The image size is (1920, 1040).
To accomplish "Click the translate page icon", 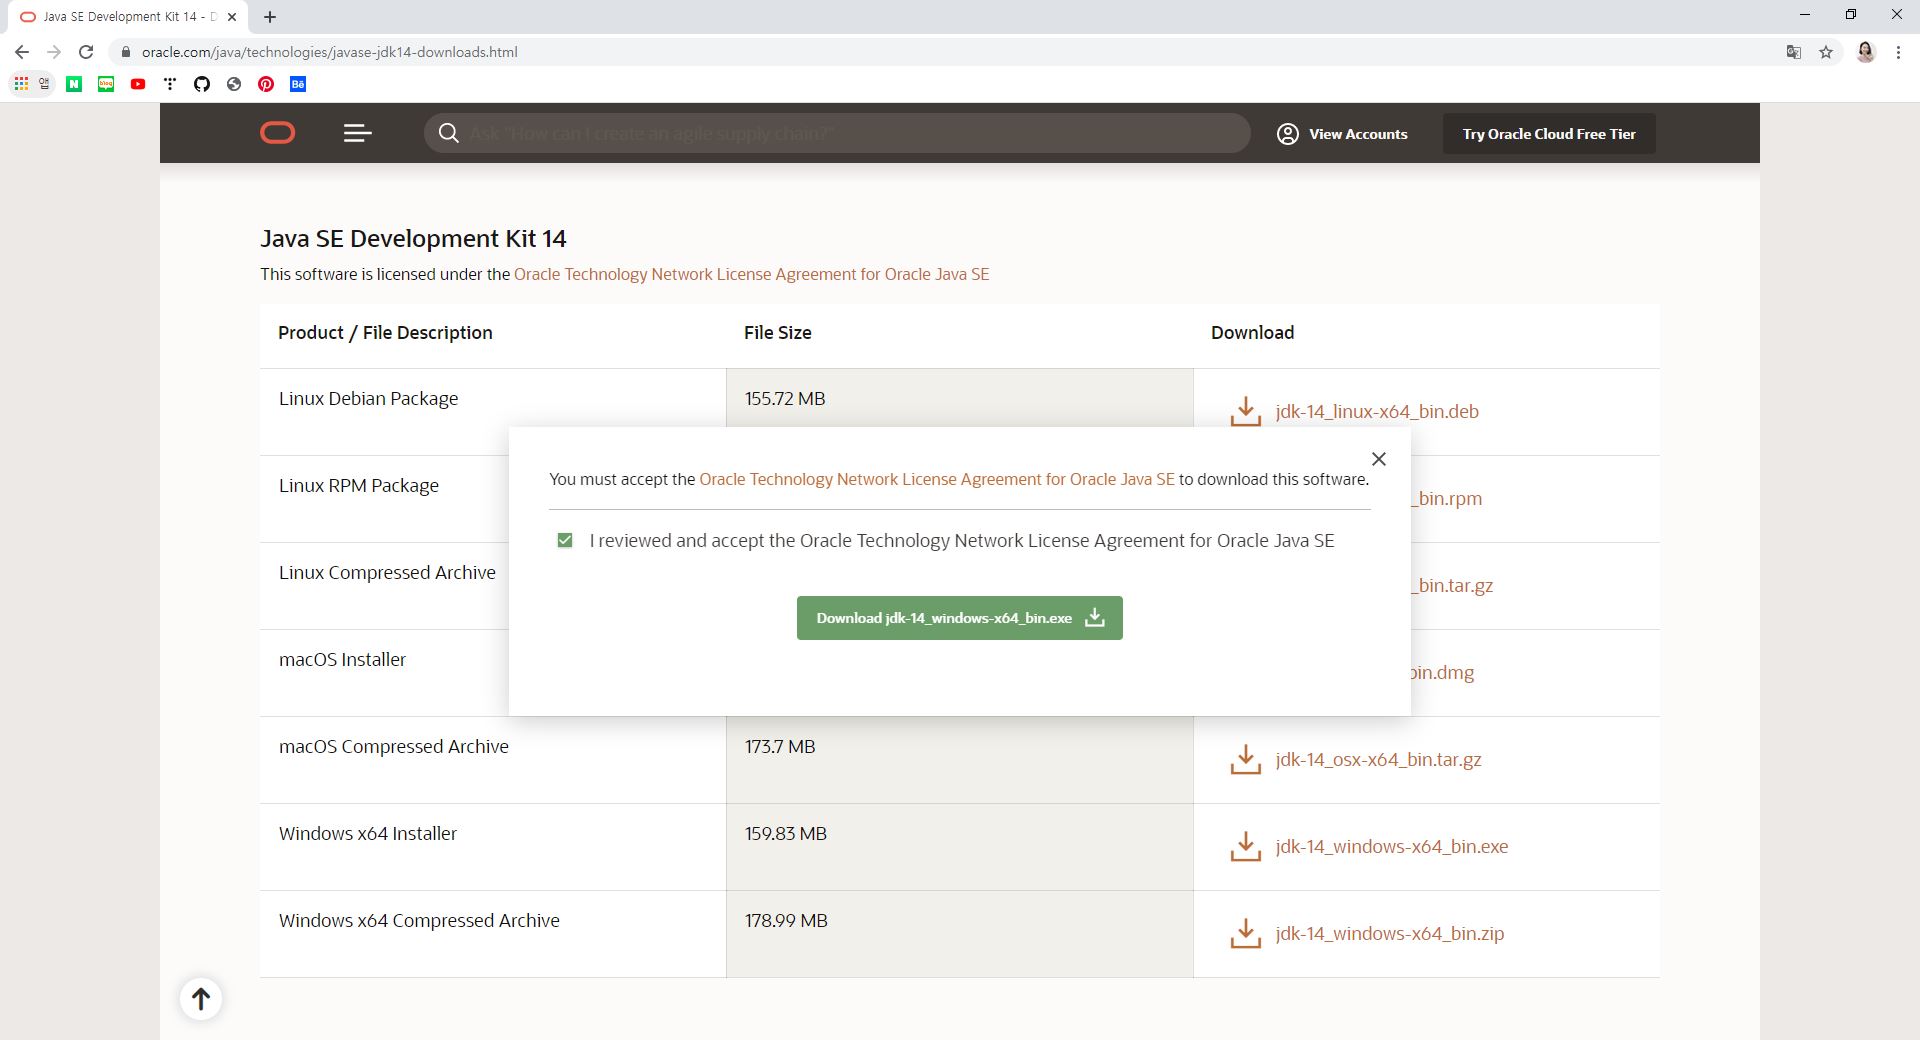I will click(x=1794, y=52).
